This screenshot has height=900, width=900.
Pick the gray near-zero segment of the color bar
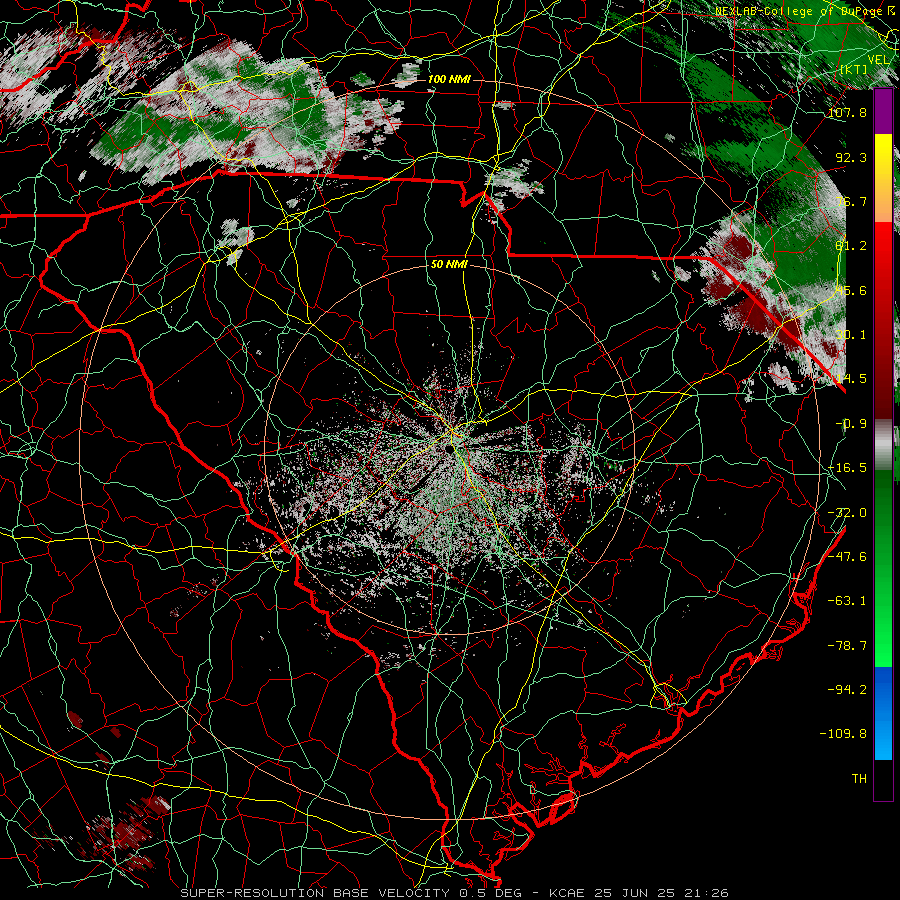(x=883, y=445)
